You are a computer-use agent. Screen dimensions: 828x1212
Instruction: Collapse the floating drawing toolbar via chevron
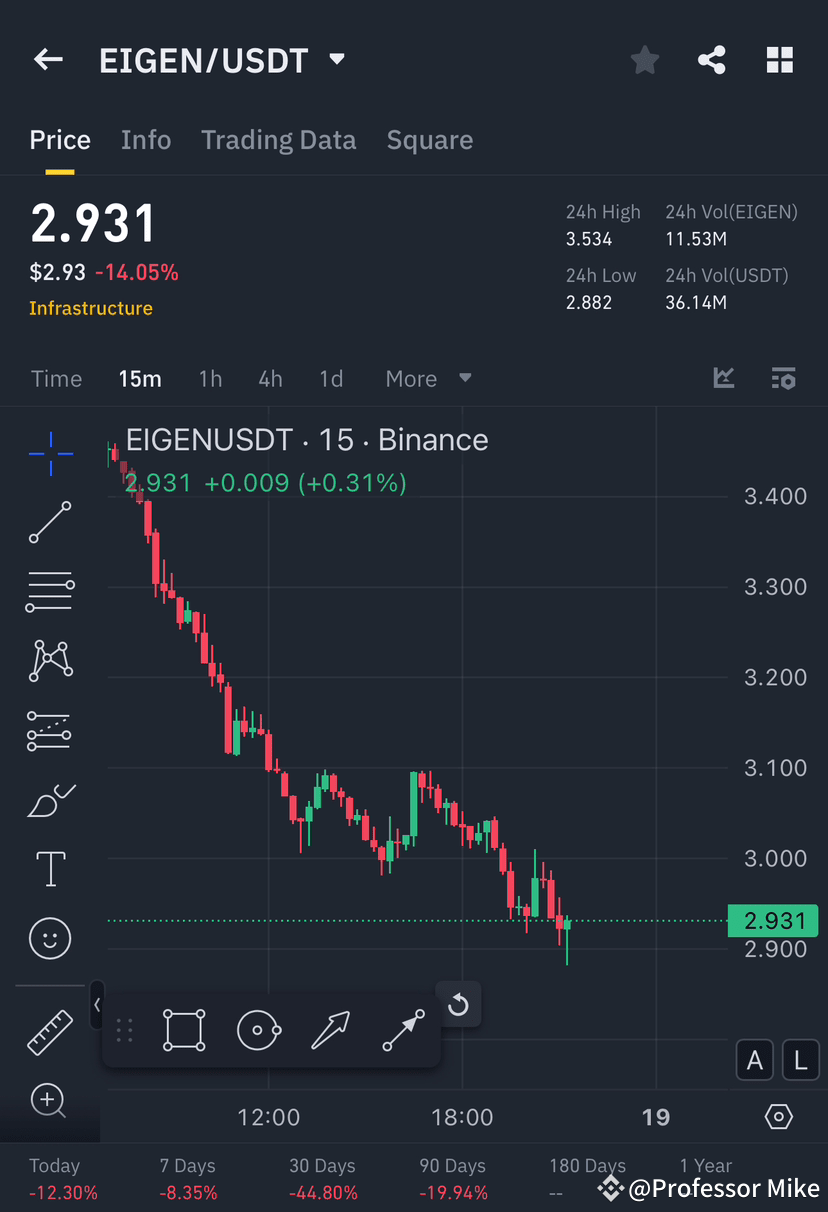96,1005
